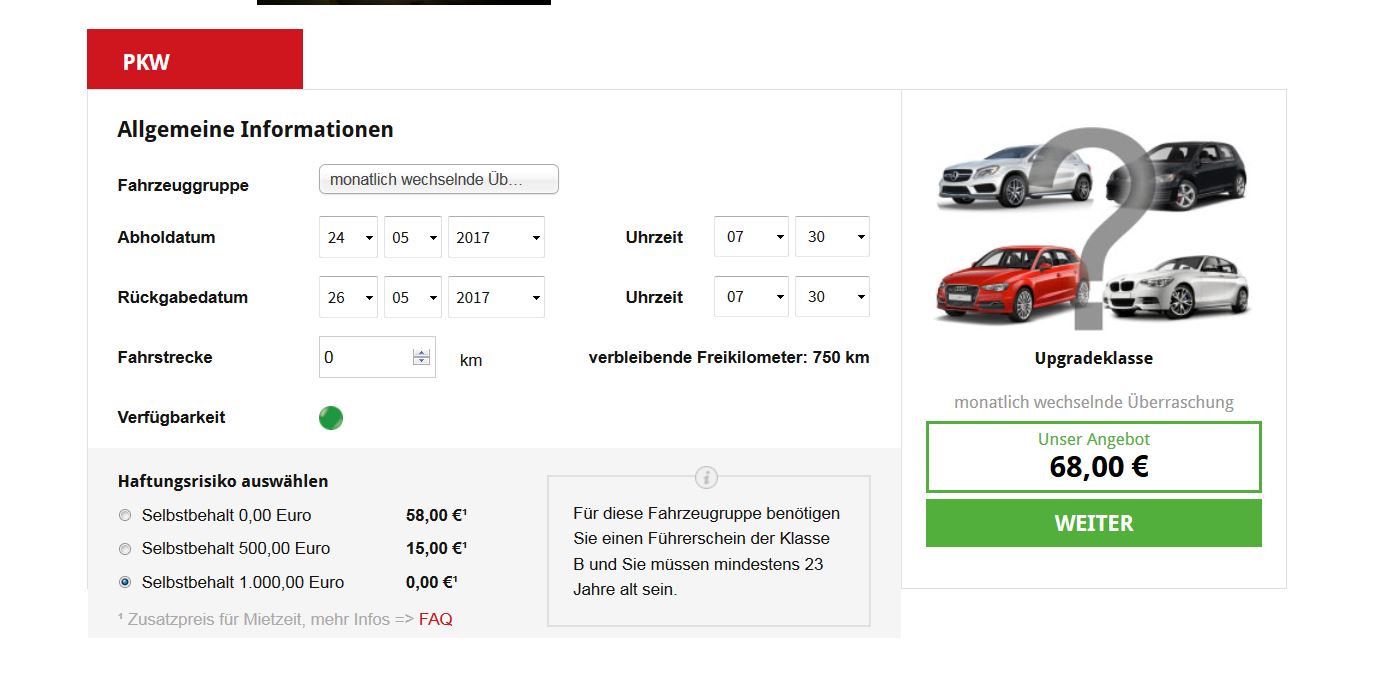Select Selbstbehalt 1.000,00 Euro option
1380x678 pixels.
pyautogui.click(x=125, y=582)
